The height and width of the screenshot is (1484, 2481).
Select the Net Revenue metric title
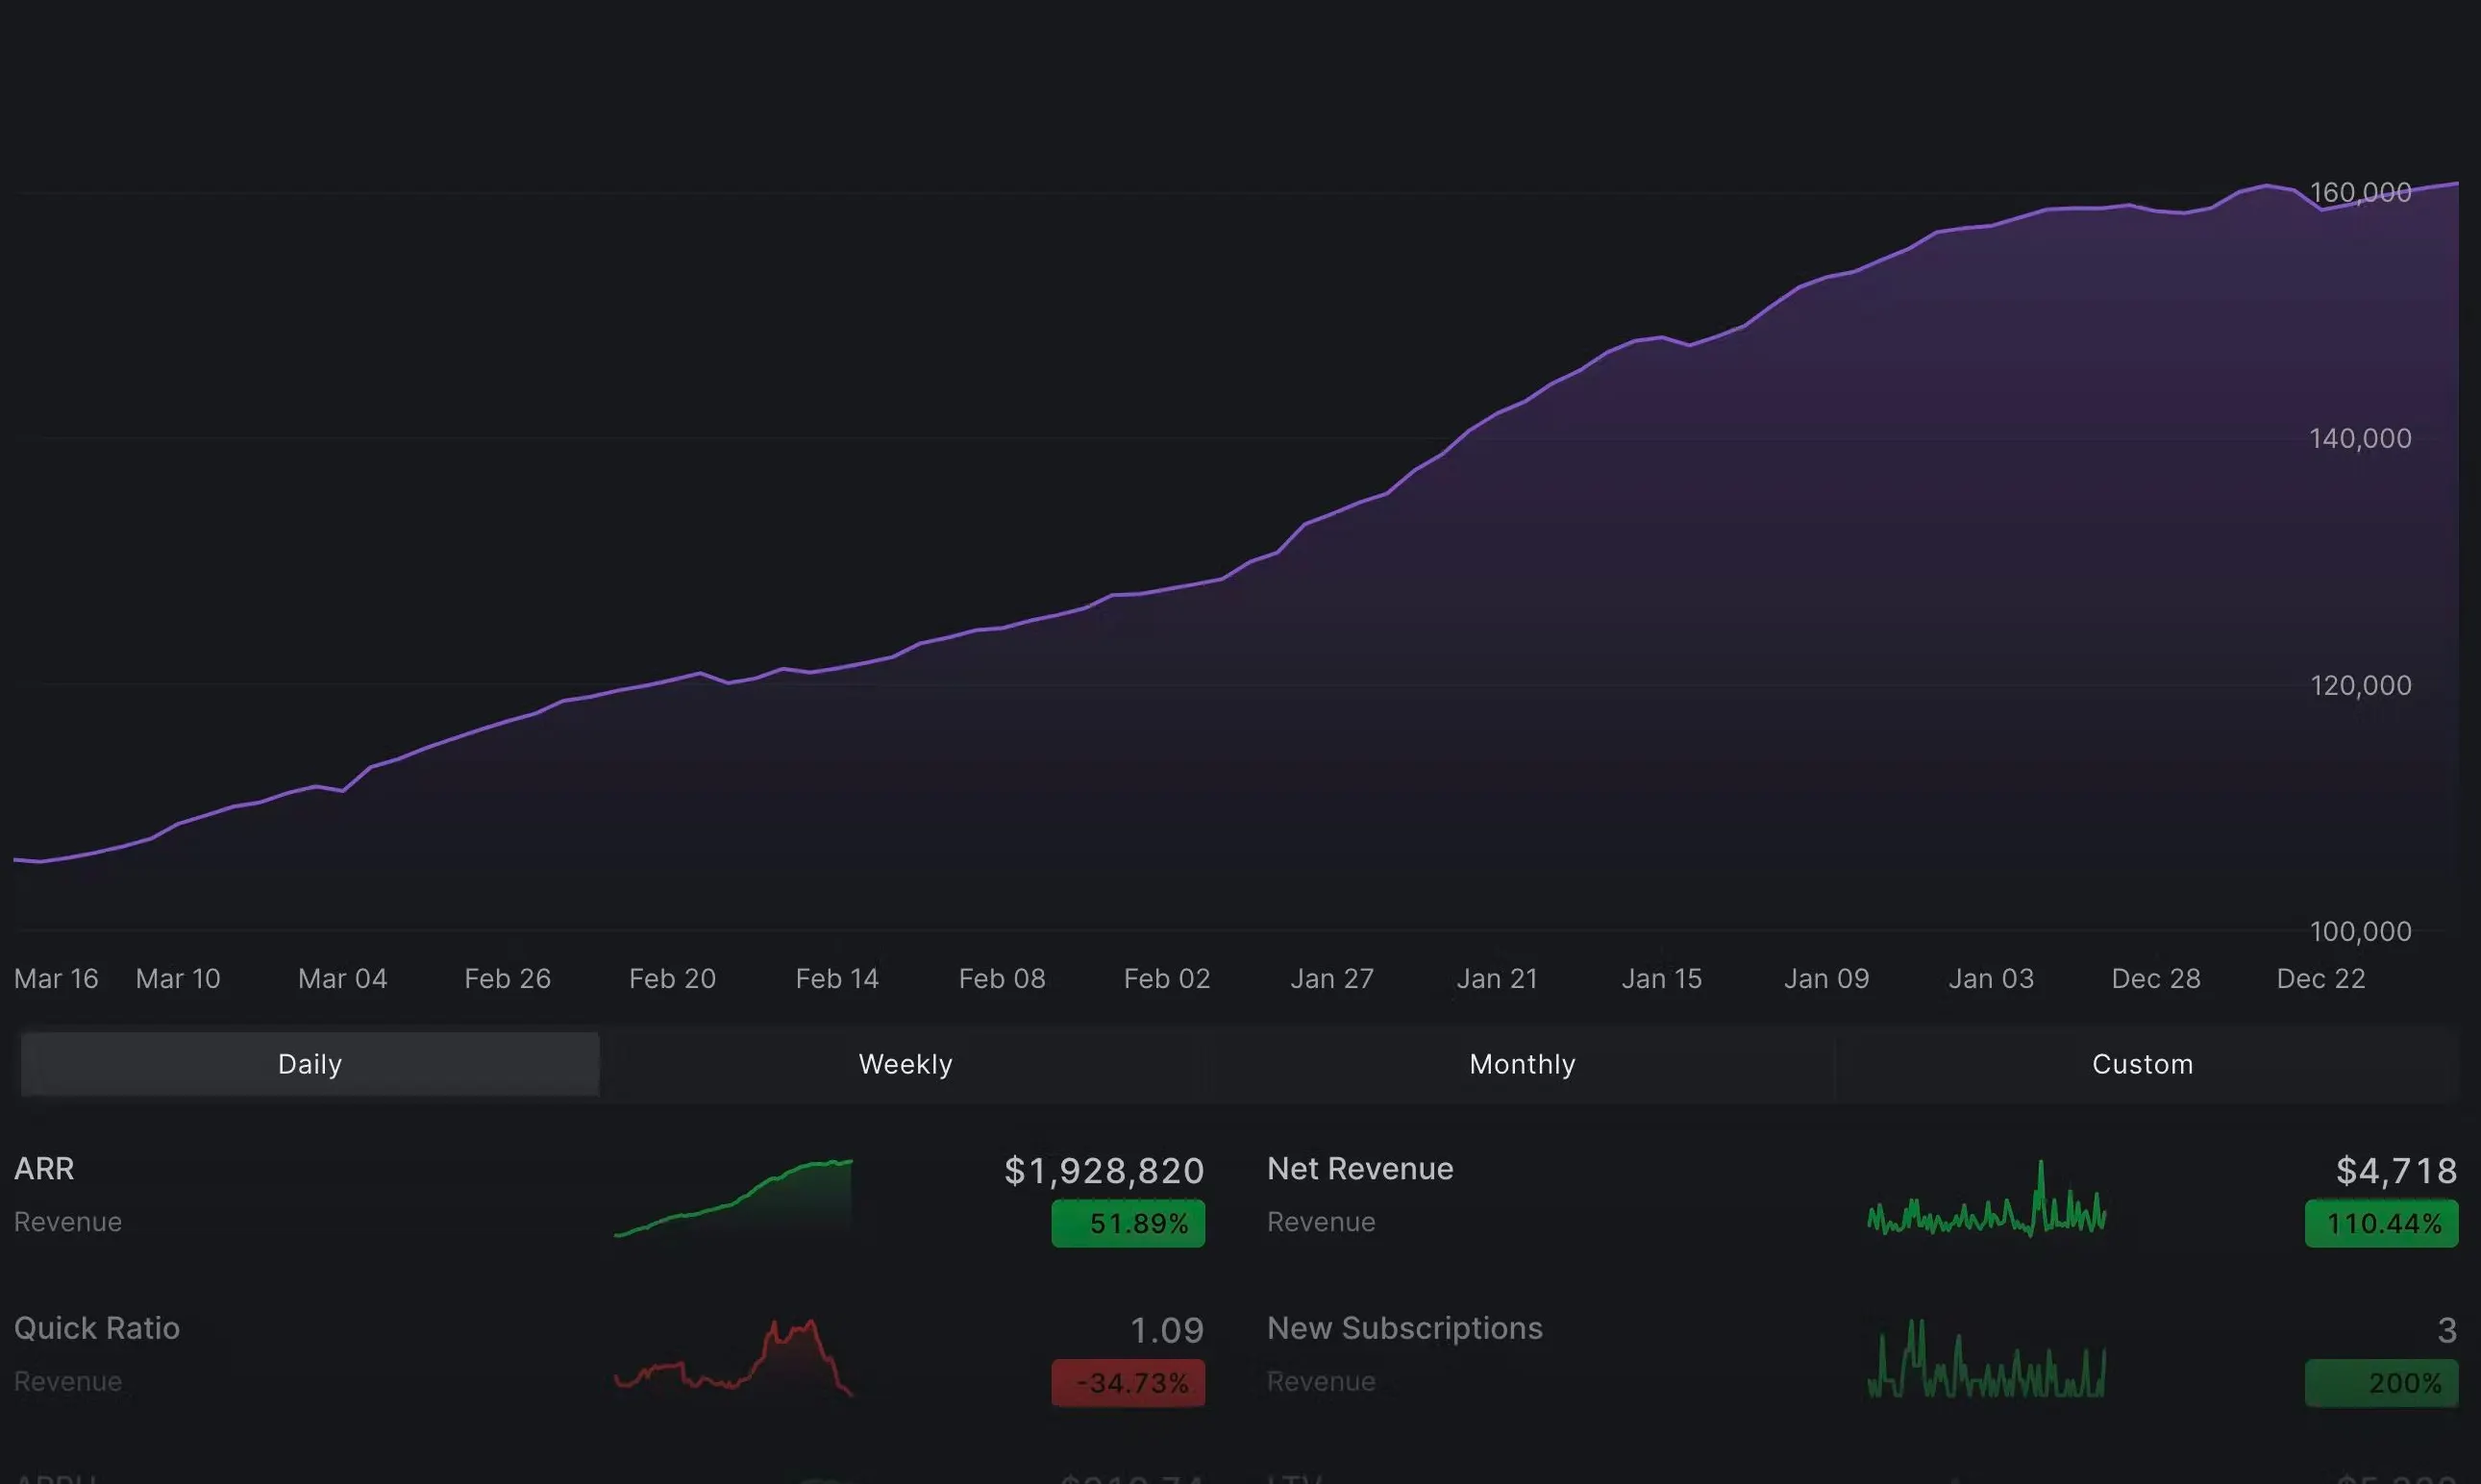pos(1360,1169)
